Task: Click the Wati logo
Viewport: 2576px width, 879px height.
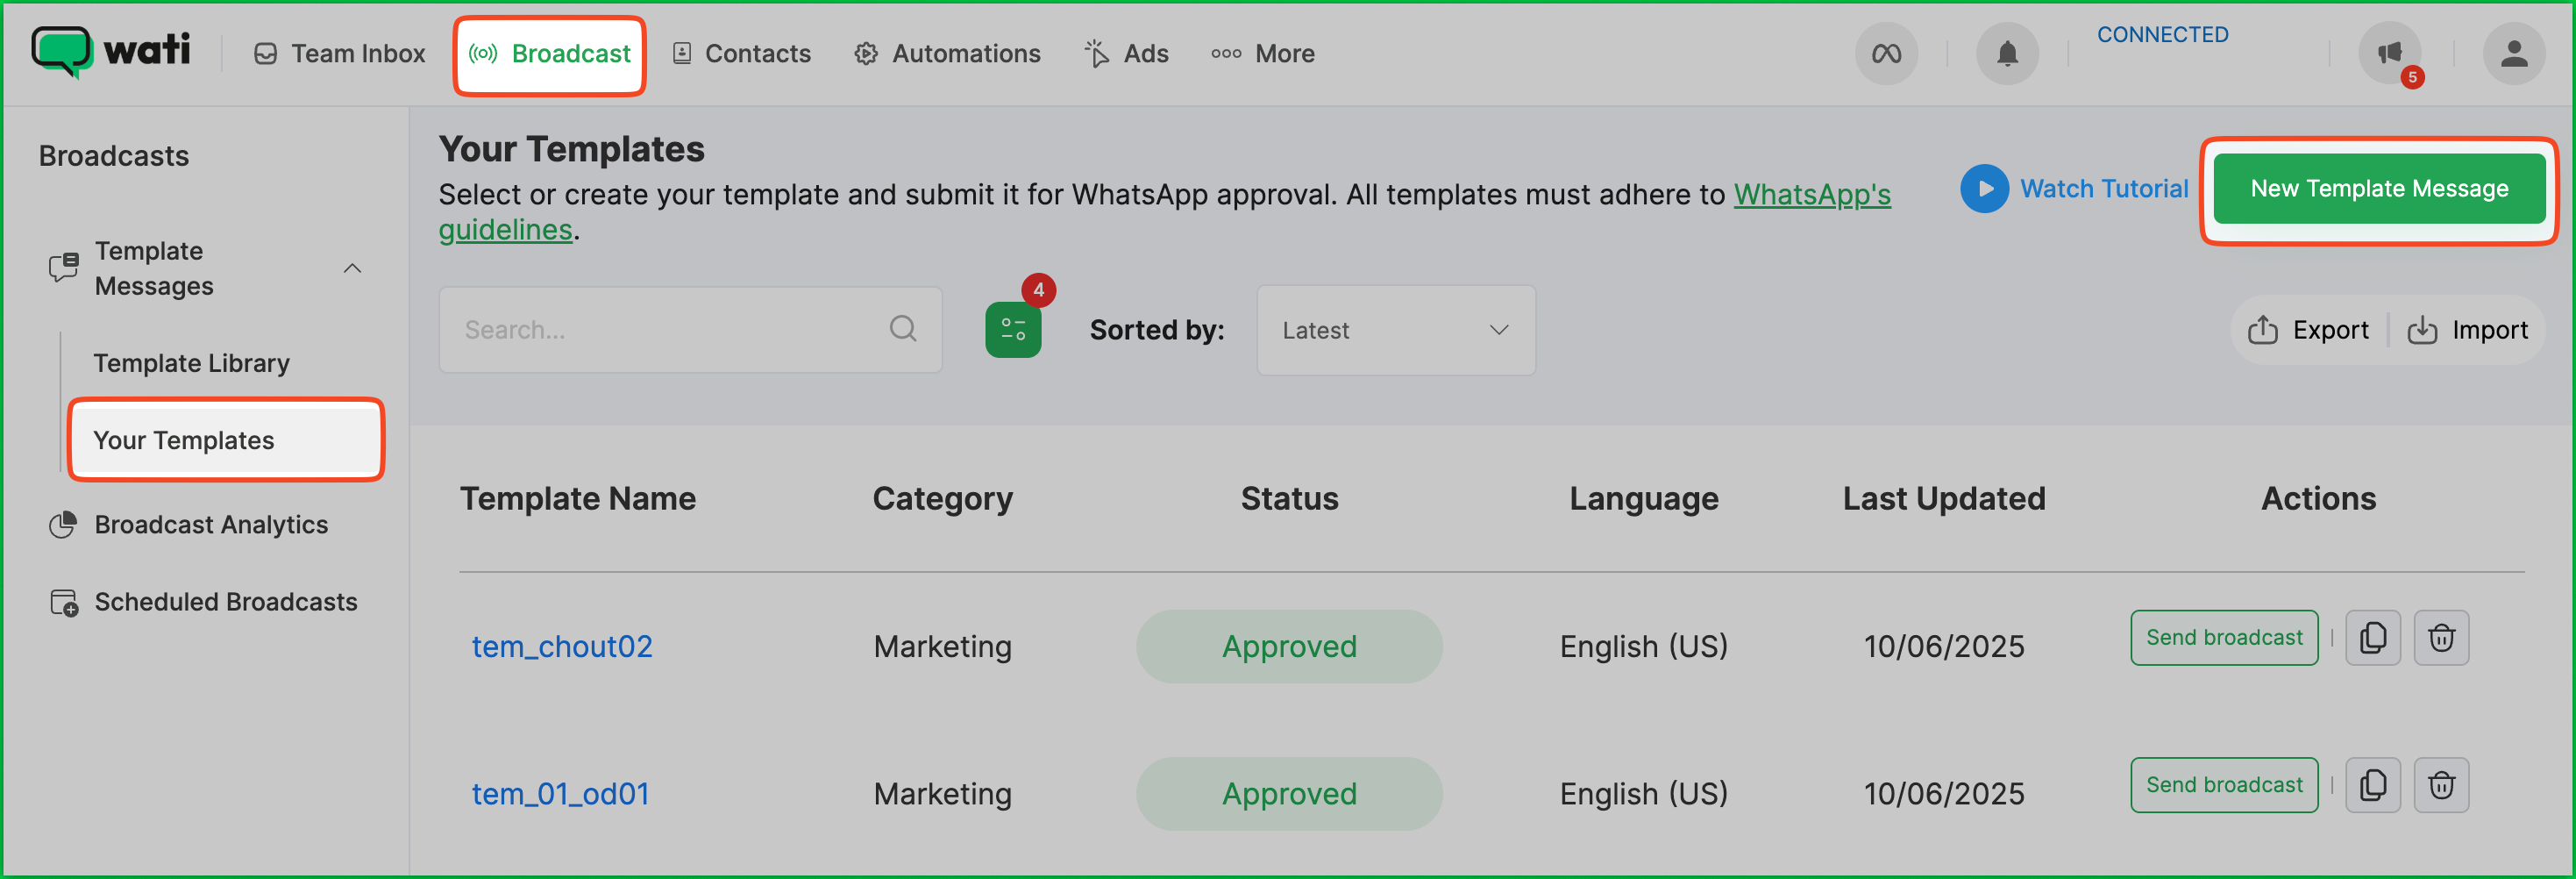Action: pos(110,51)
